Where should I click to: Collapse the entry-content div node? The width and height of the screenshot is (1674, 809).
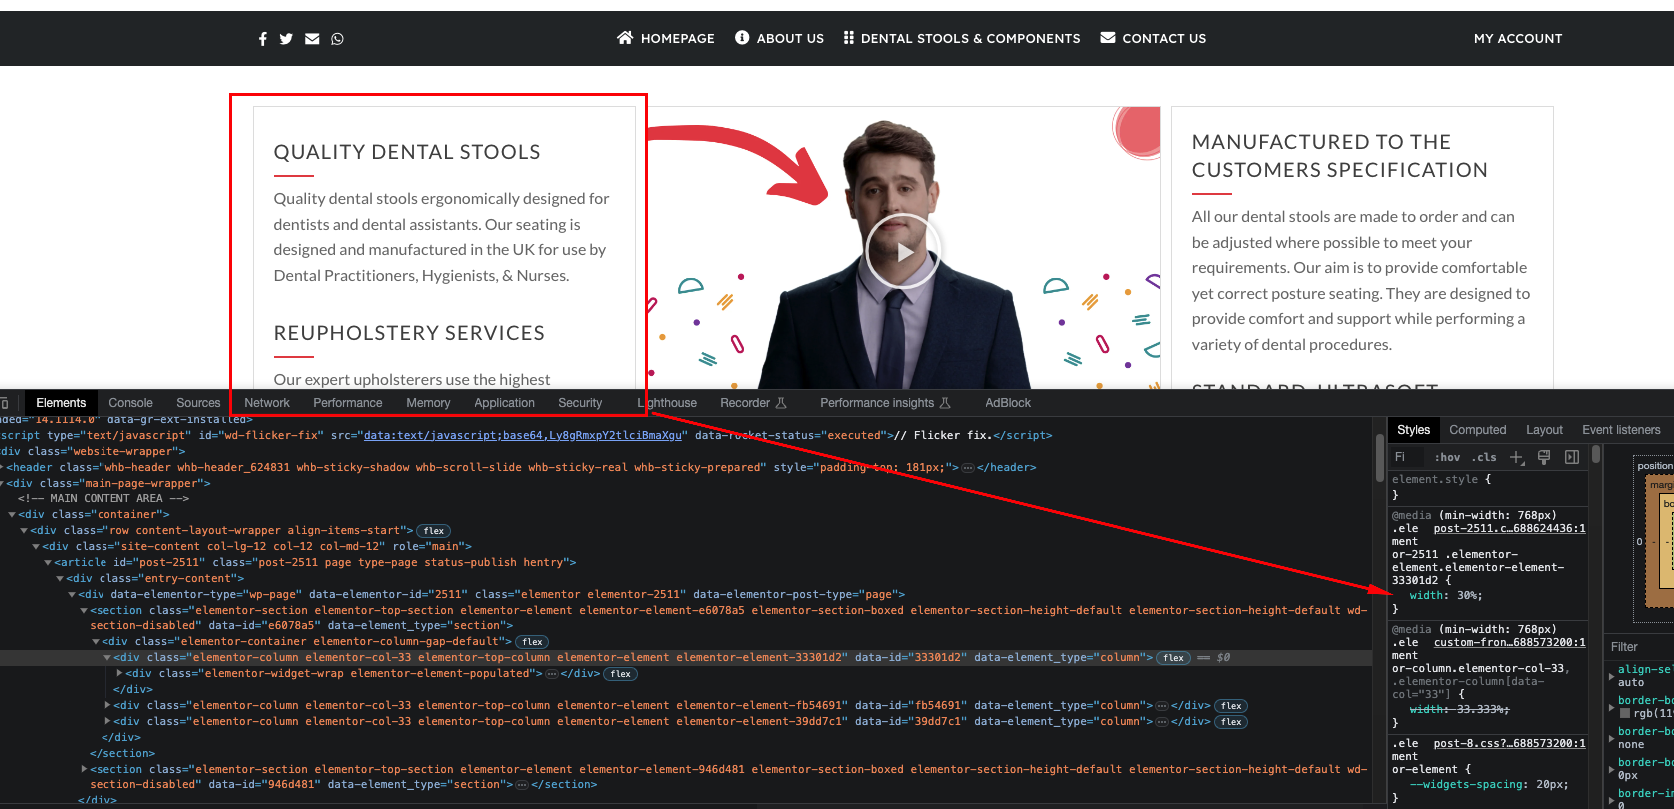point(60,579)
